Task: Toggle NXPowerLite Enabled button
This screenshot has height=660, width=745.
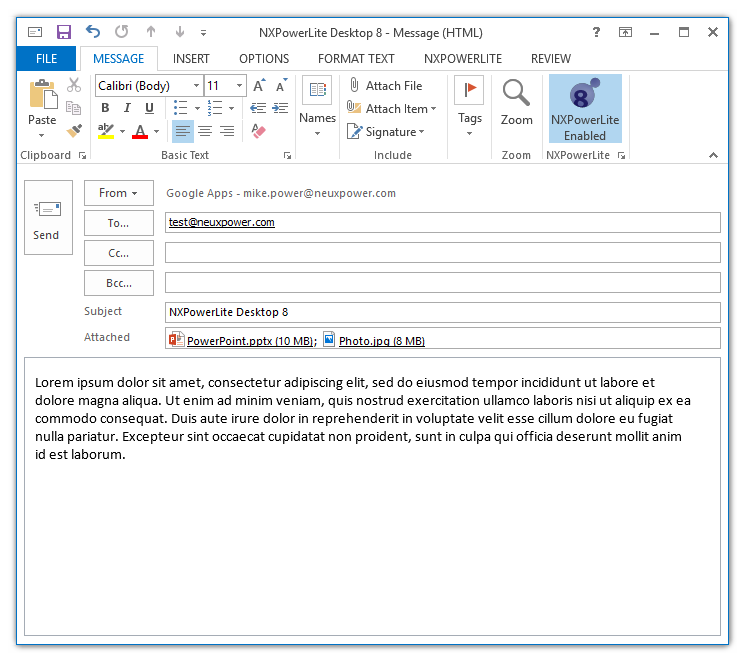Action: [585, 108]
